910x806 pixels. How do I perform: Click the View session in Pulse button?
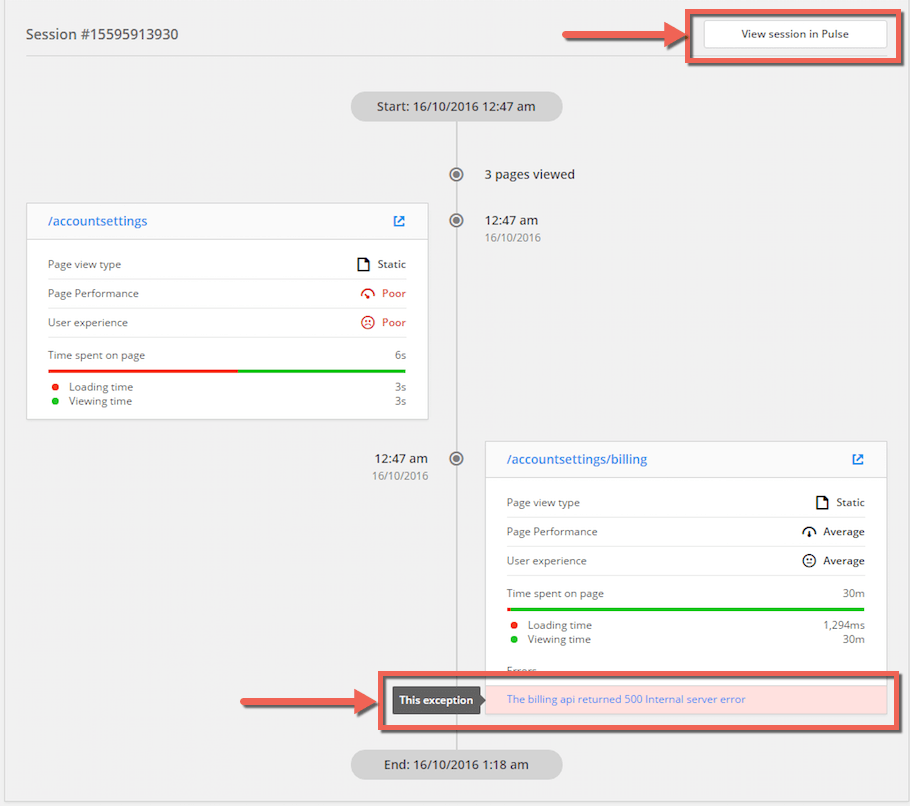point(793,33)
